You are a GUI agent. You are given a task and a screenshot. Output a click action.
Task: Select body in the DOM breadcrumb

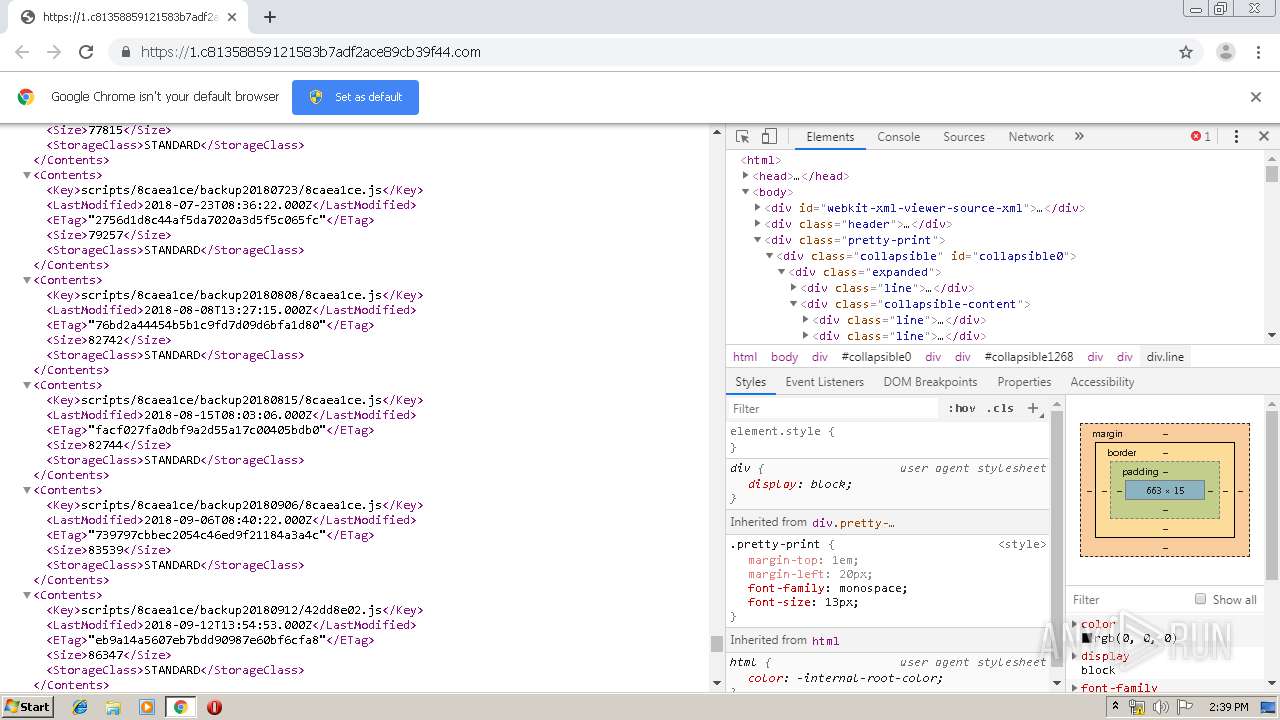[784, 357]
